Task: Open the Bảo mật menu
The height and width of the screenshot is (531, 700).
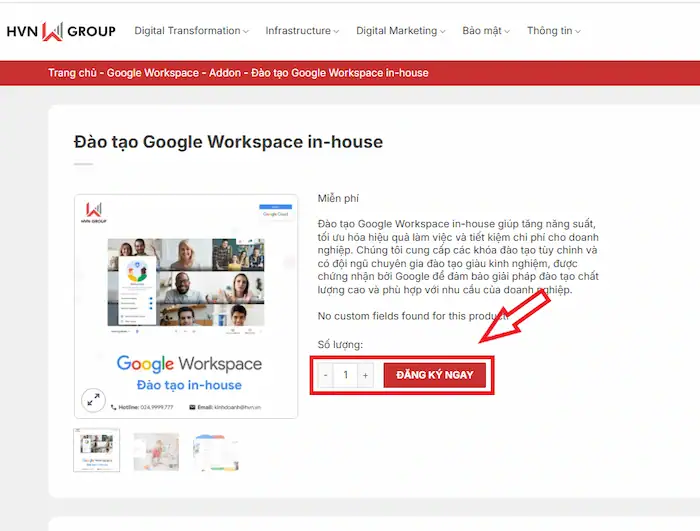Action: pyautogui.click(x=485, y=31)
